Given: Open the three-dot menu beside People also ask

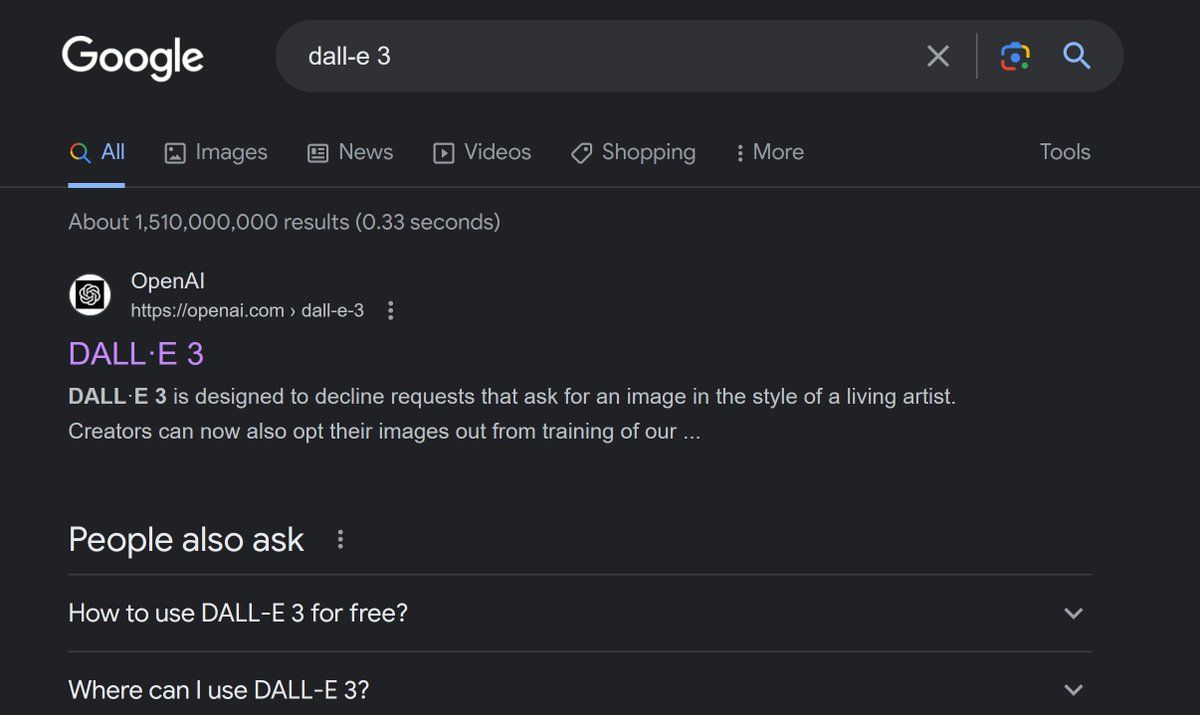Looking at the screenshot, I should click(340, 540).
